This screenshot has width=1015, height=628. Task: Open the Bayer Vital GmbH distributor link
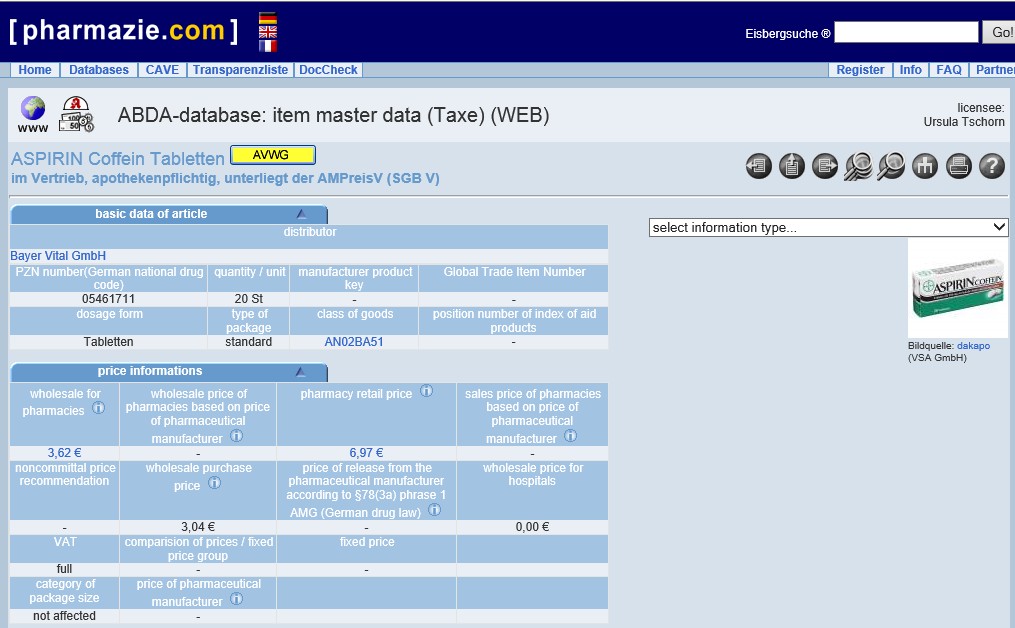[x=58, y=256]
